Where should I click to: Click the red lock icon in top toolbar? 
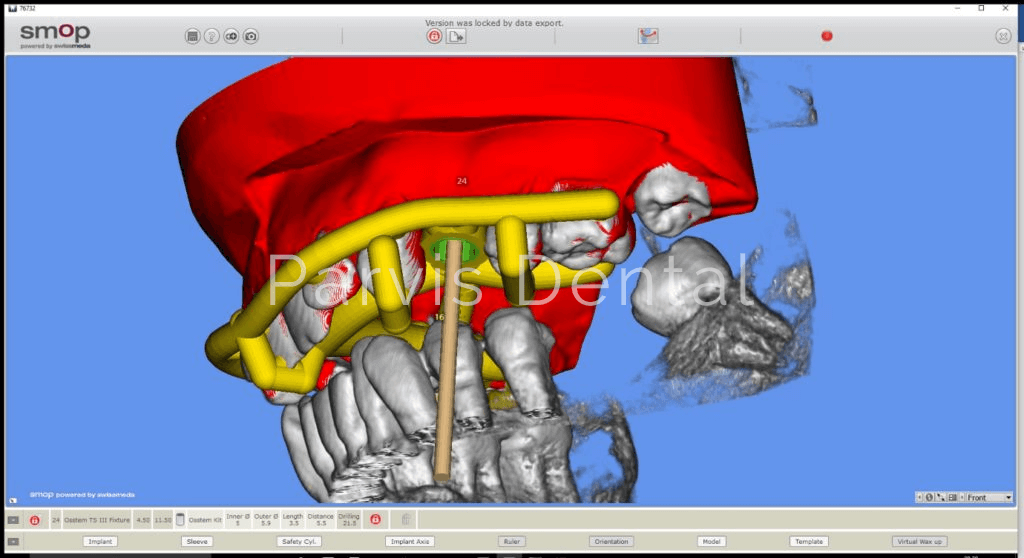434,36
